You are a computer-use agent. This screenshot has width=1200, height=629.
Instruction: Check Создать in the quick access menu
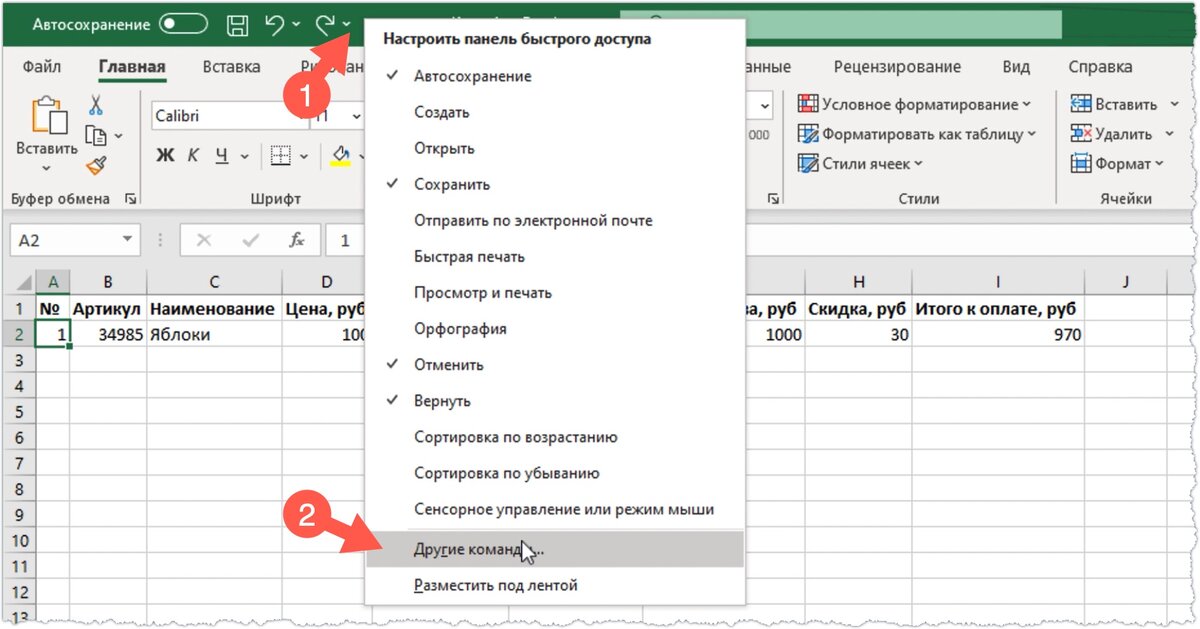click(555, 113)
